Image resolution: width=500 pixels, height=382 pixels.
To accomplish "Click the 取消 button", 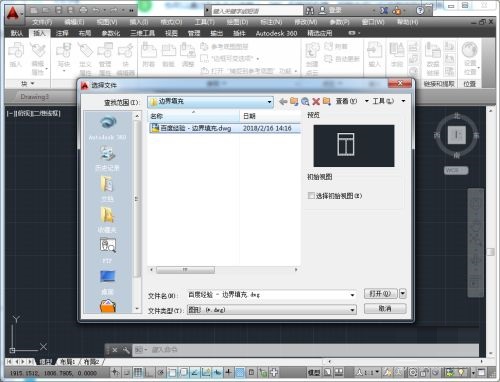I will tap(385, 309).
